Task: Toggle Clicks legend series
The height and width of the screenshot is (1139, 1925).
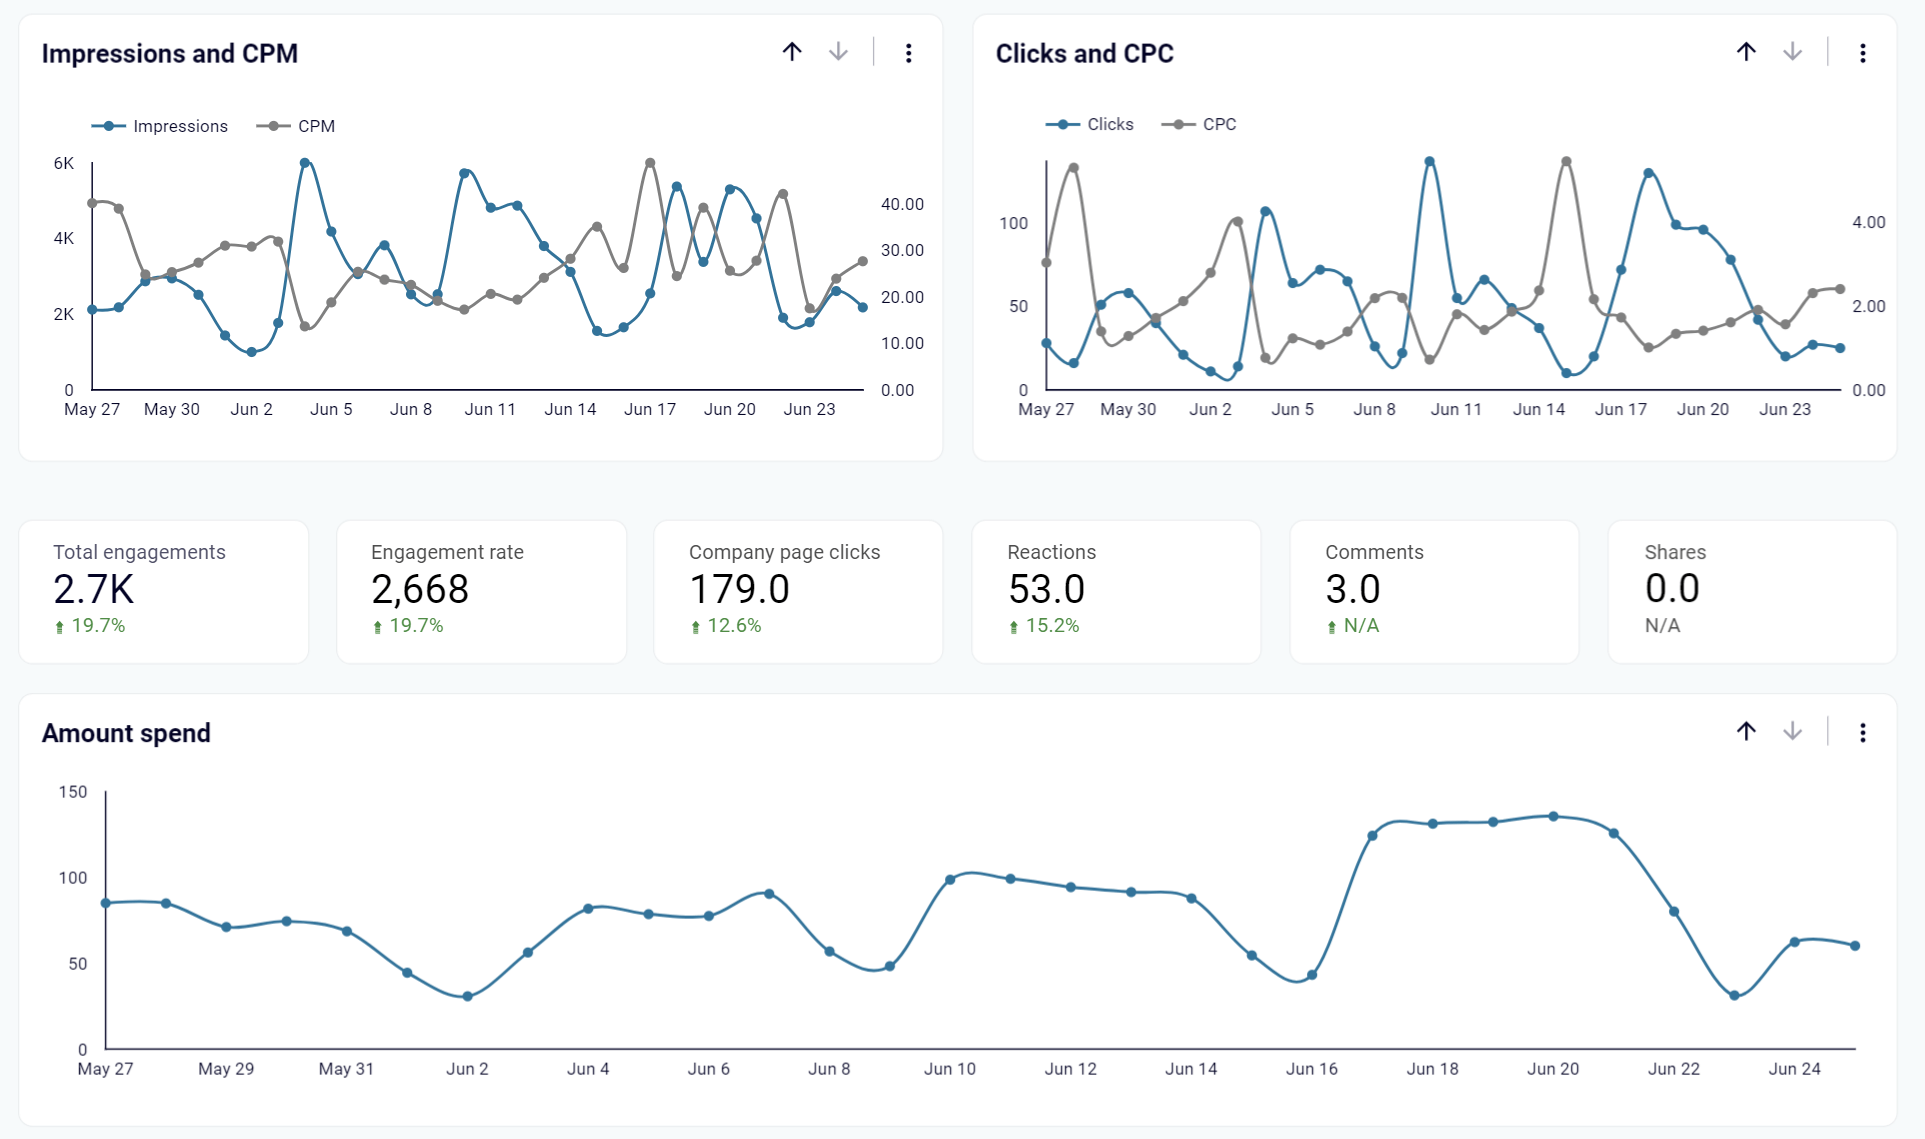Action: point(1090,124)
